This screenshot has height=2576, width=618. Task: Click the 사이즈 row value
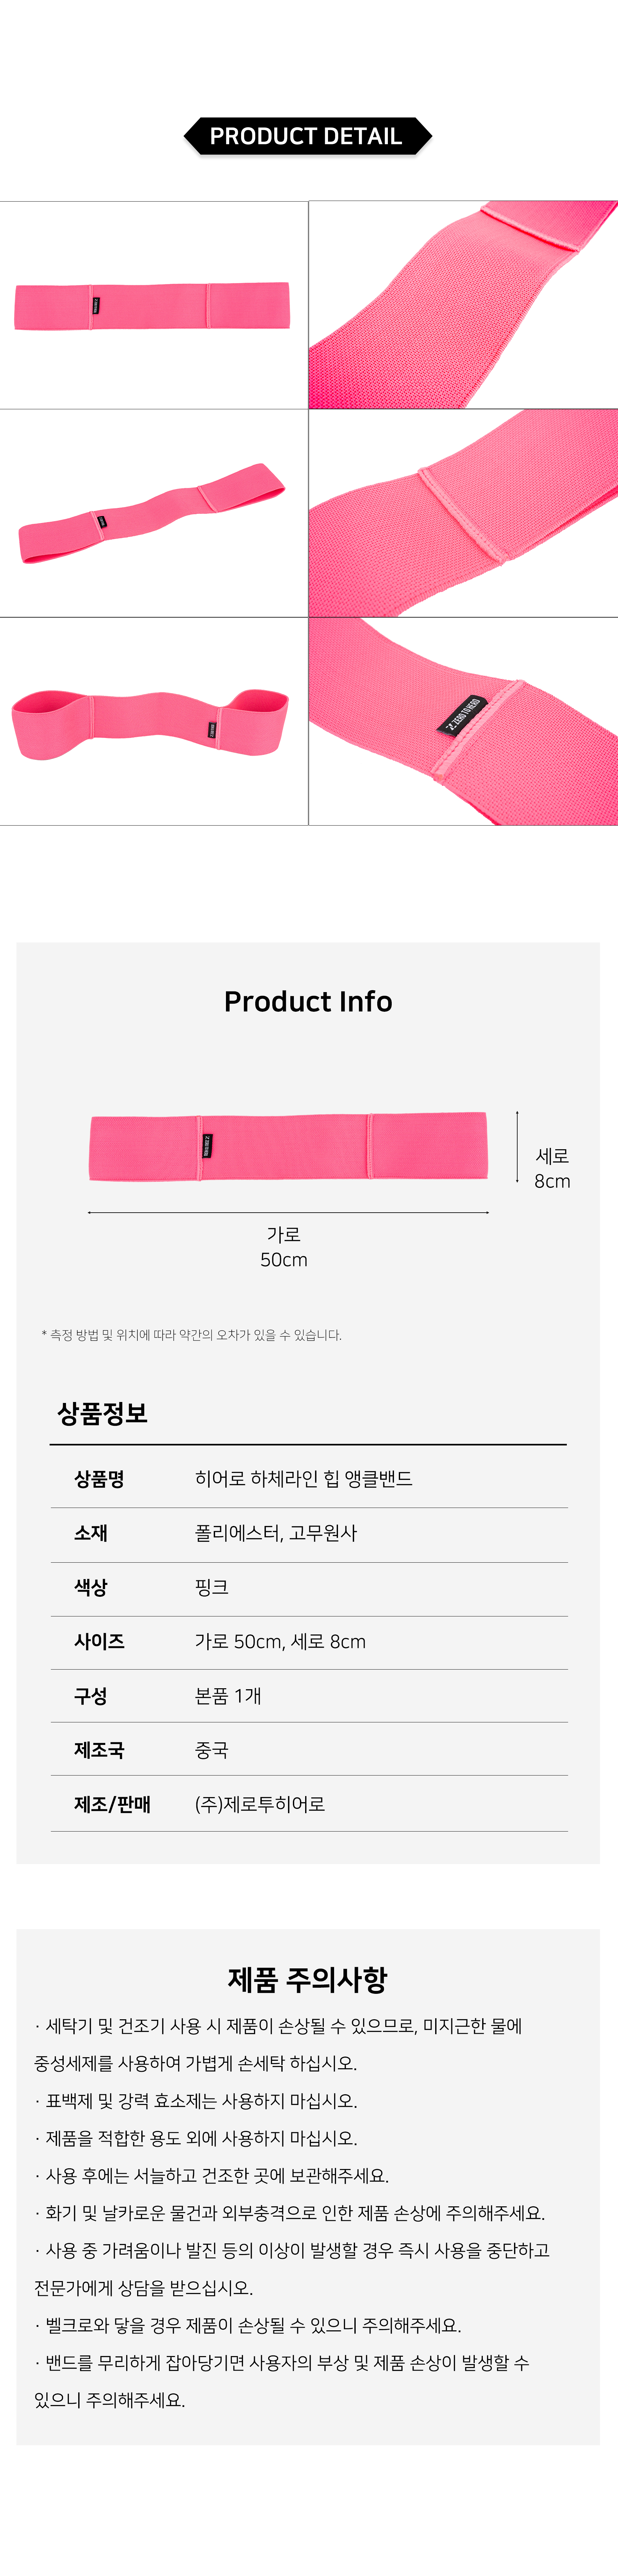(x=280, y=1641)
